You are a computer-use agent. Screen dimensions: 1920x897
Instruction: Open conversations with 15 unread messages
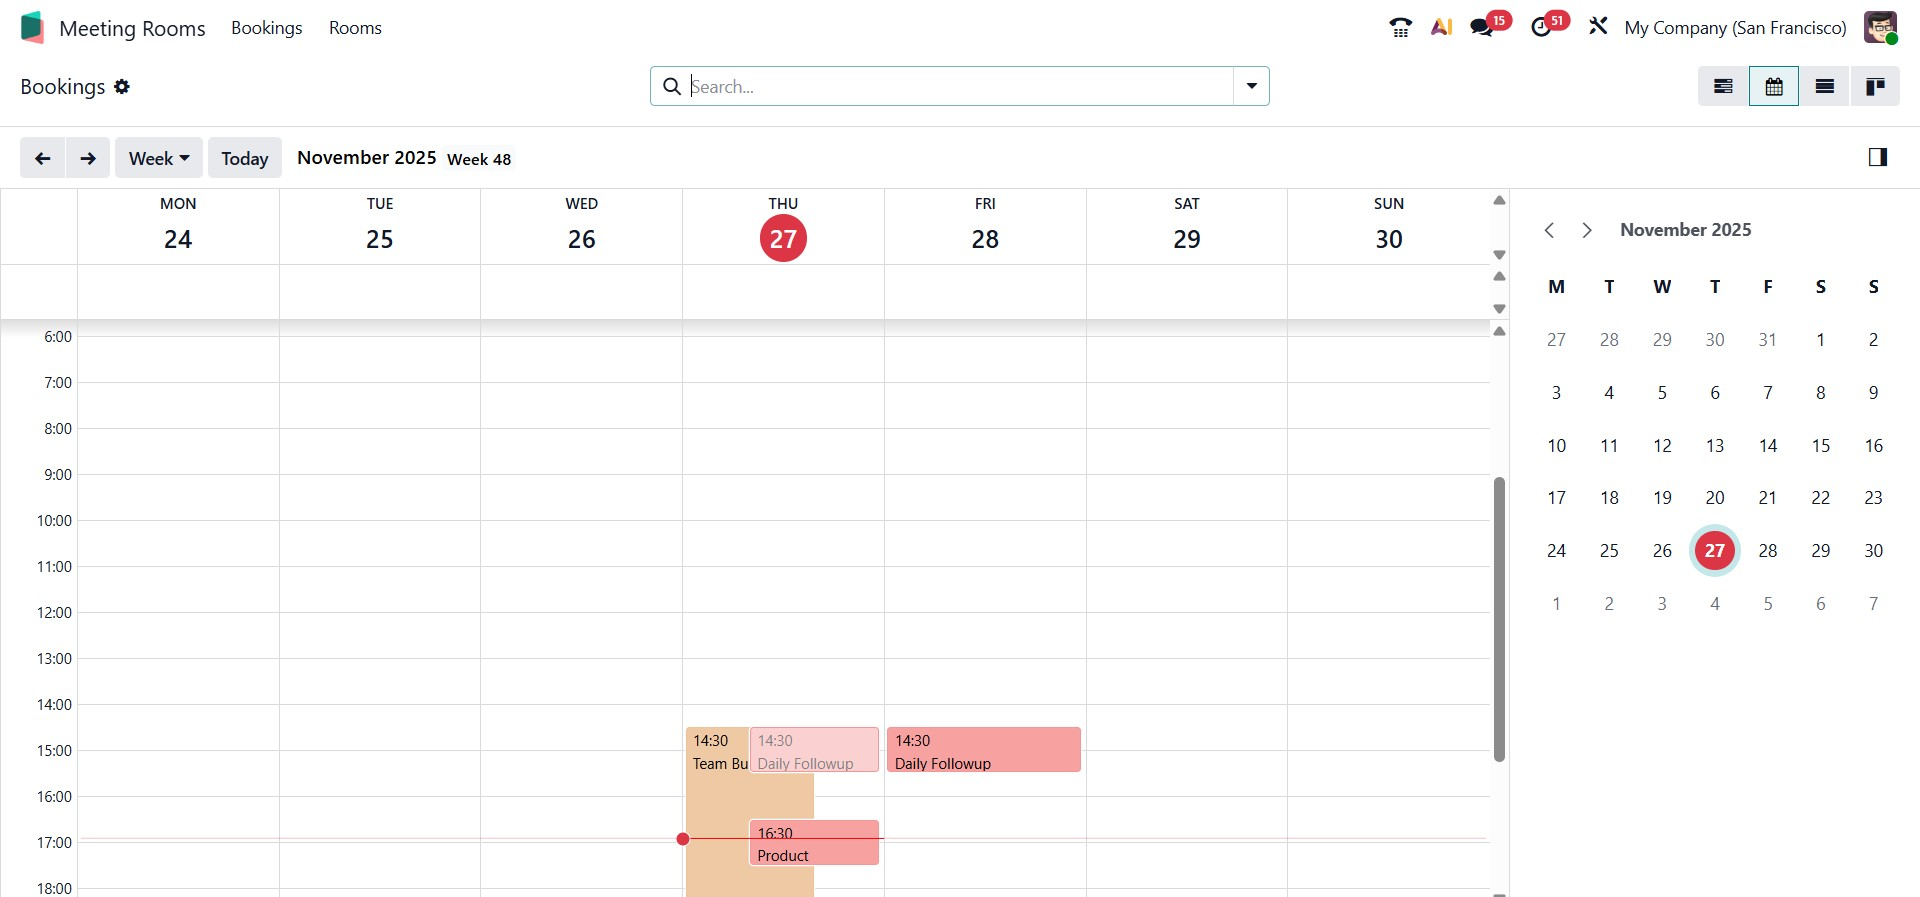pos(1483,28)
